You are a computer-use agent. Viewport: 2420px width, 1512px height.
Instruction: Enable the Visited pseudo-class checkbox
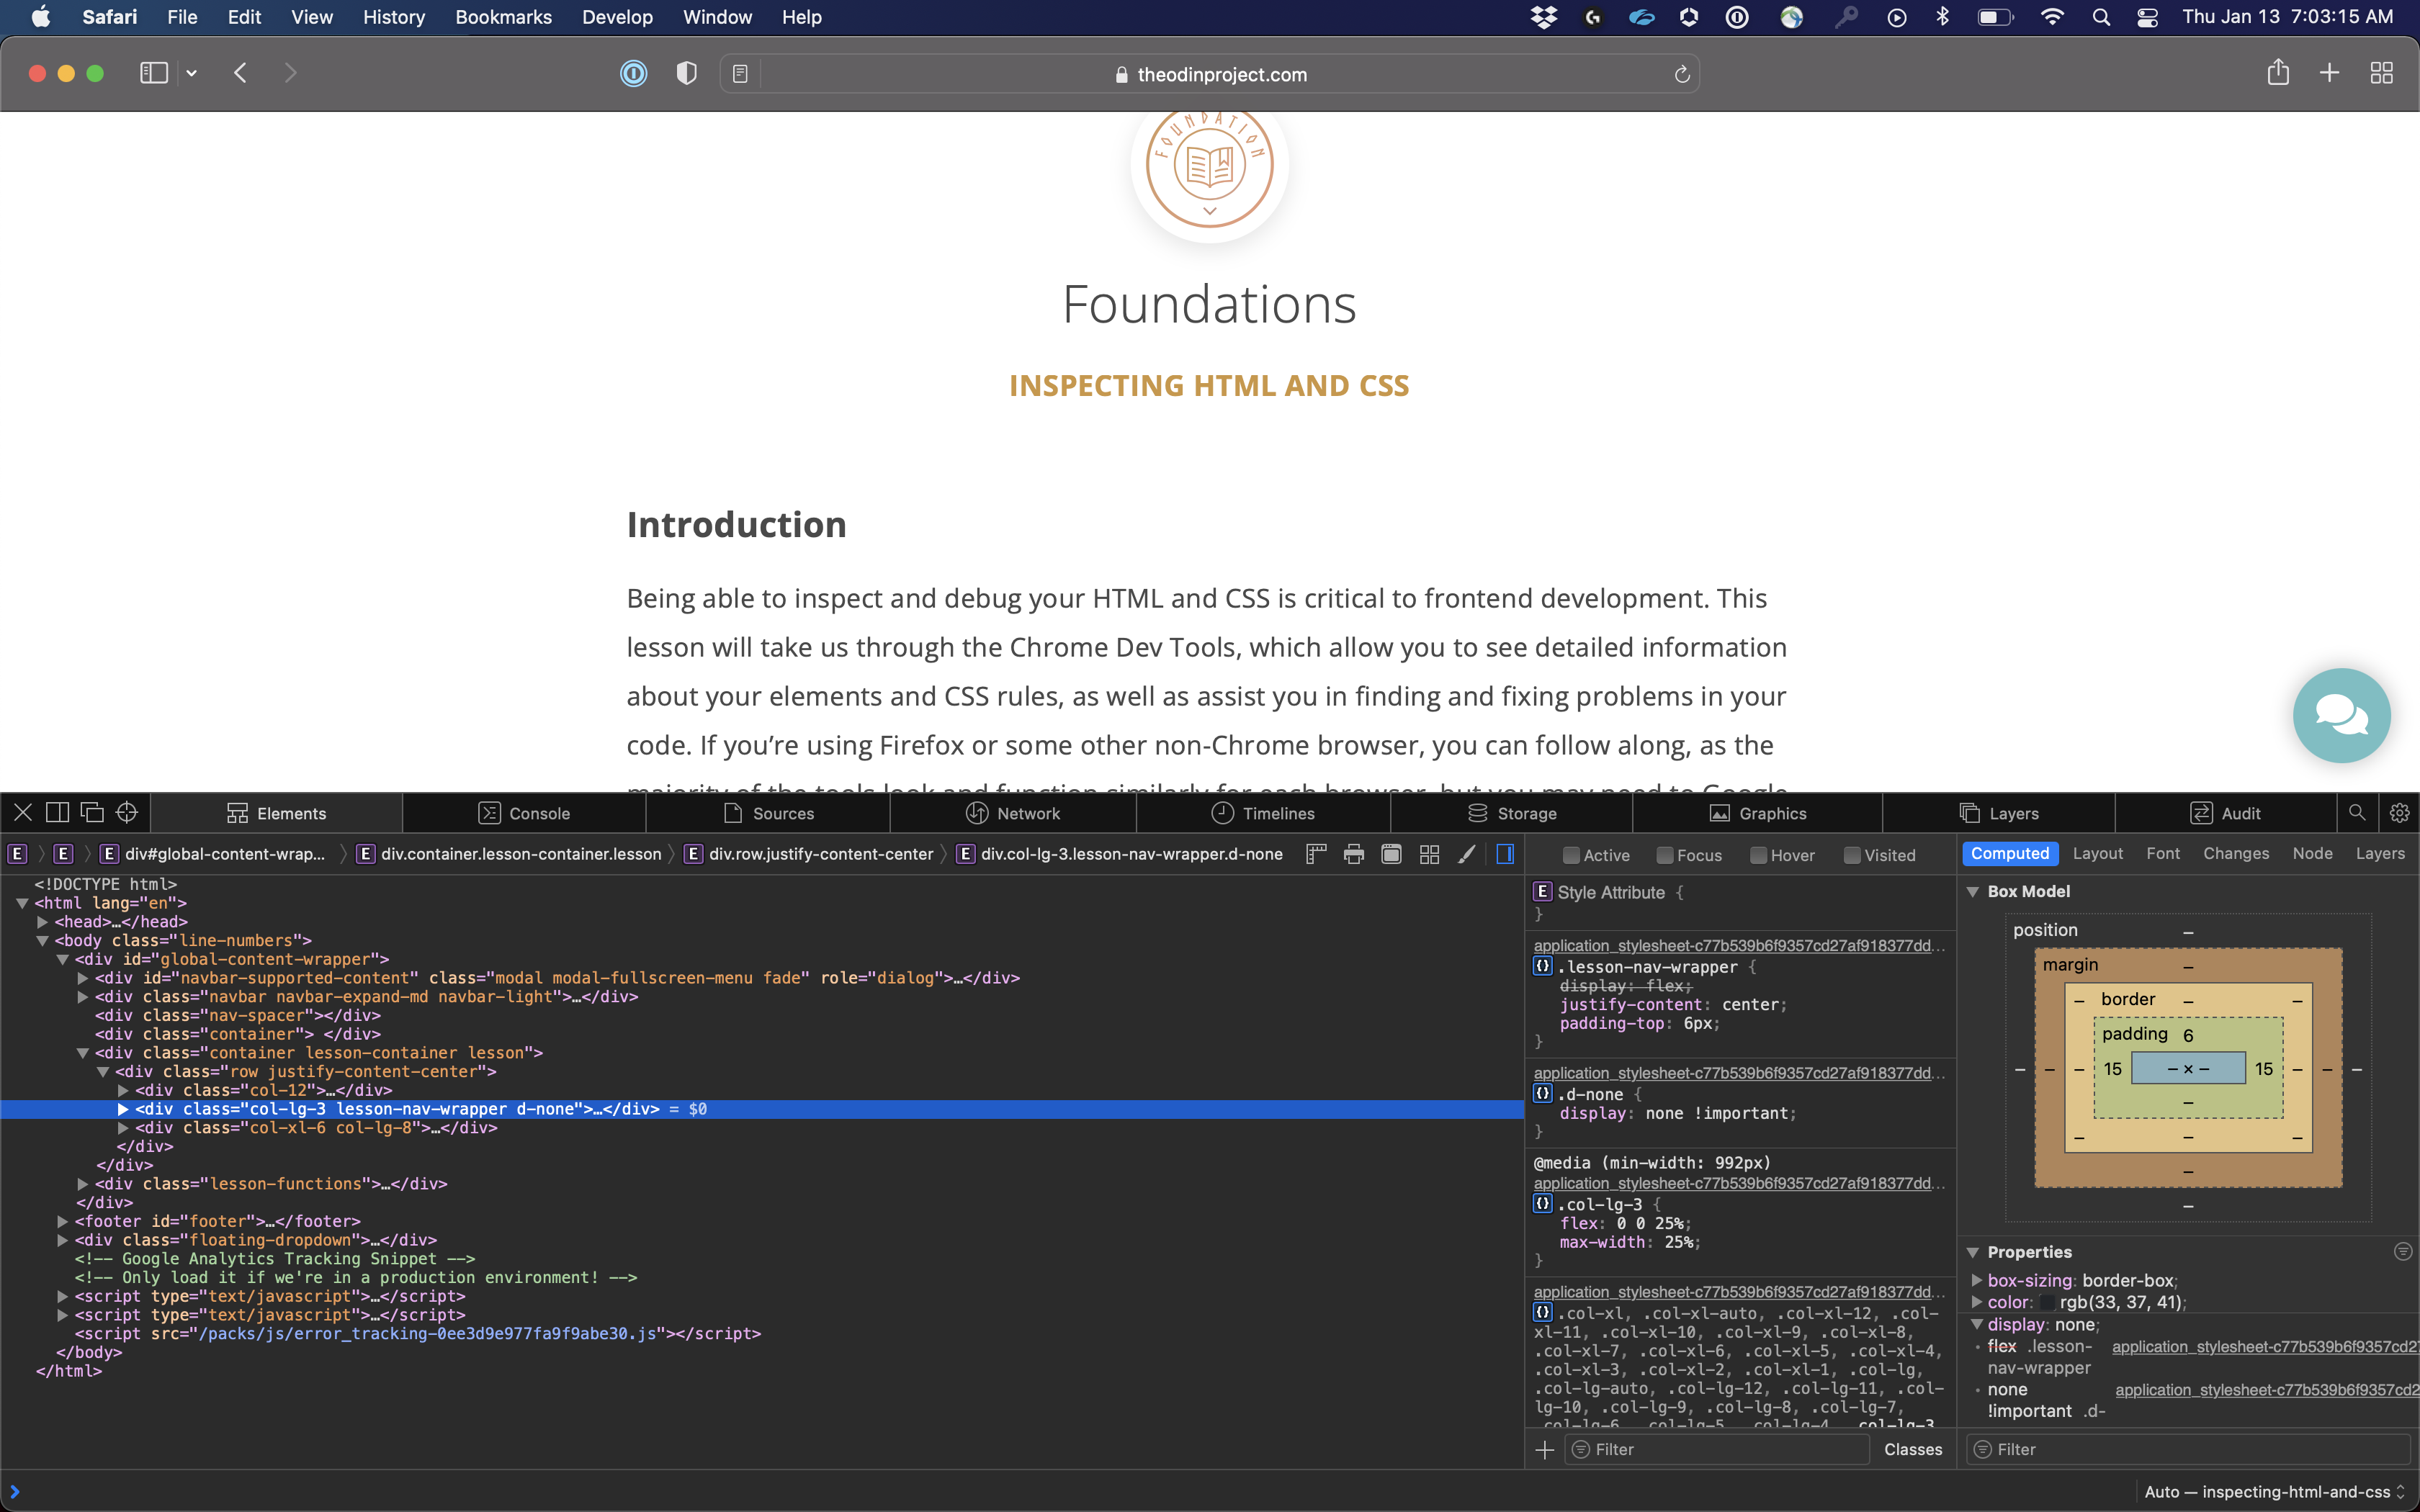pos(1850,855)
